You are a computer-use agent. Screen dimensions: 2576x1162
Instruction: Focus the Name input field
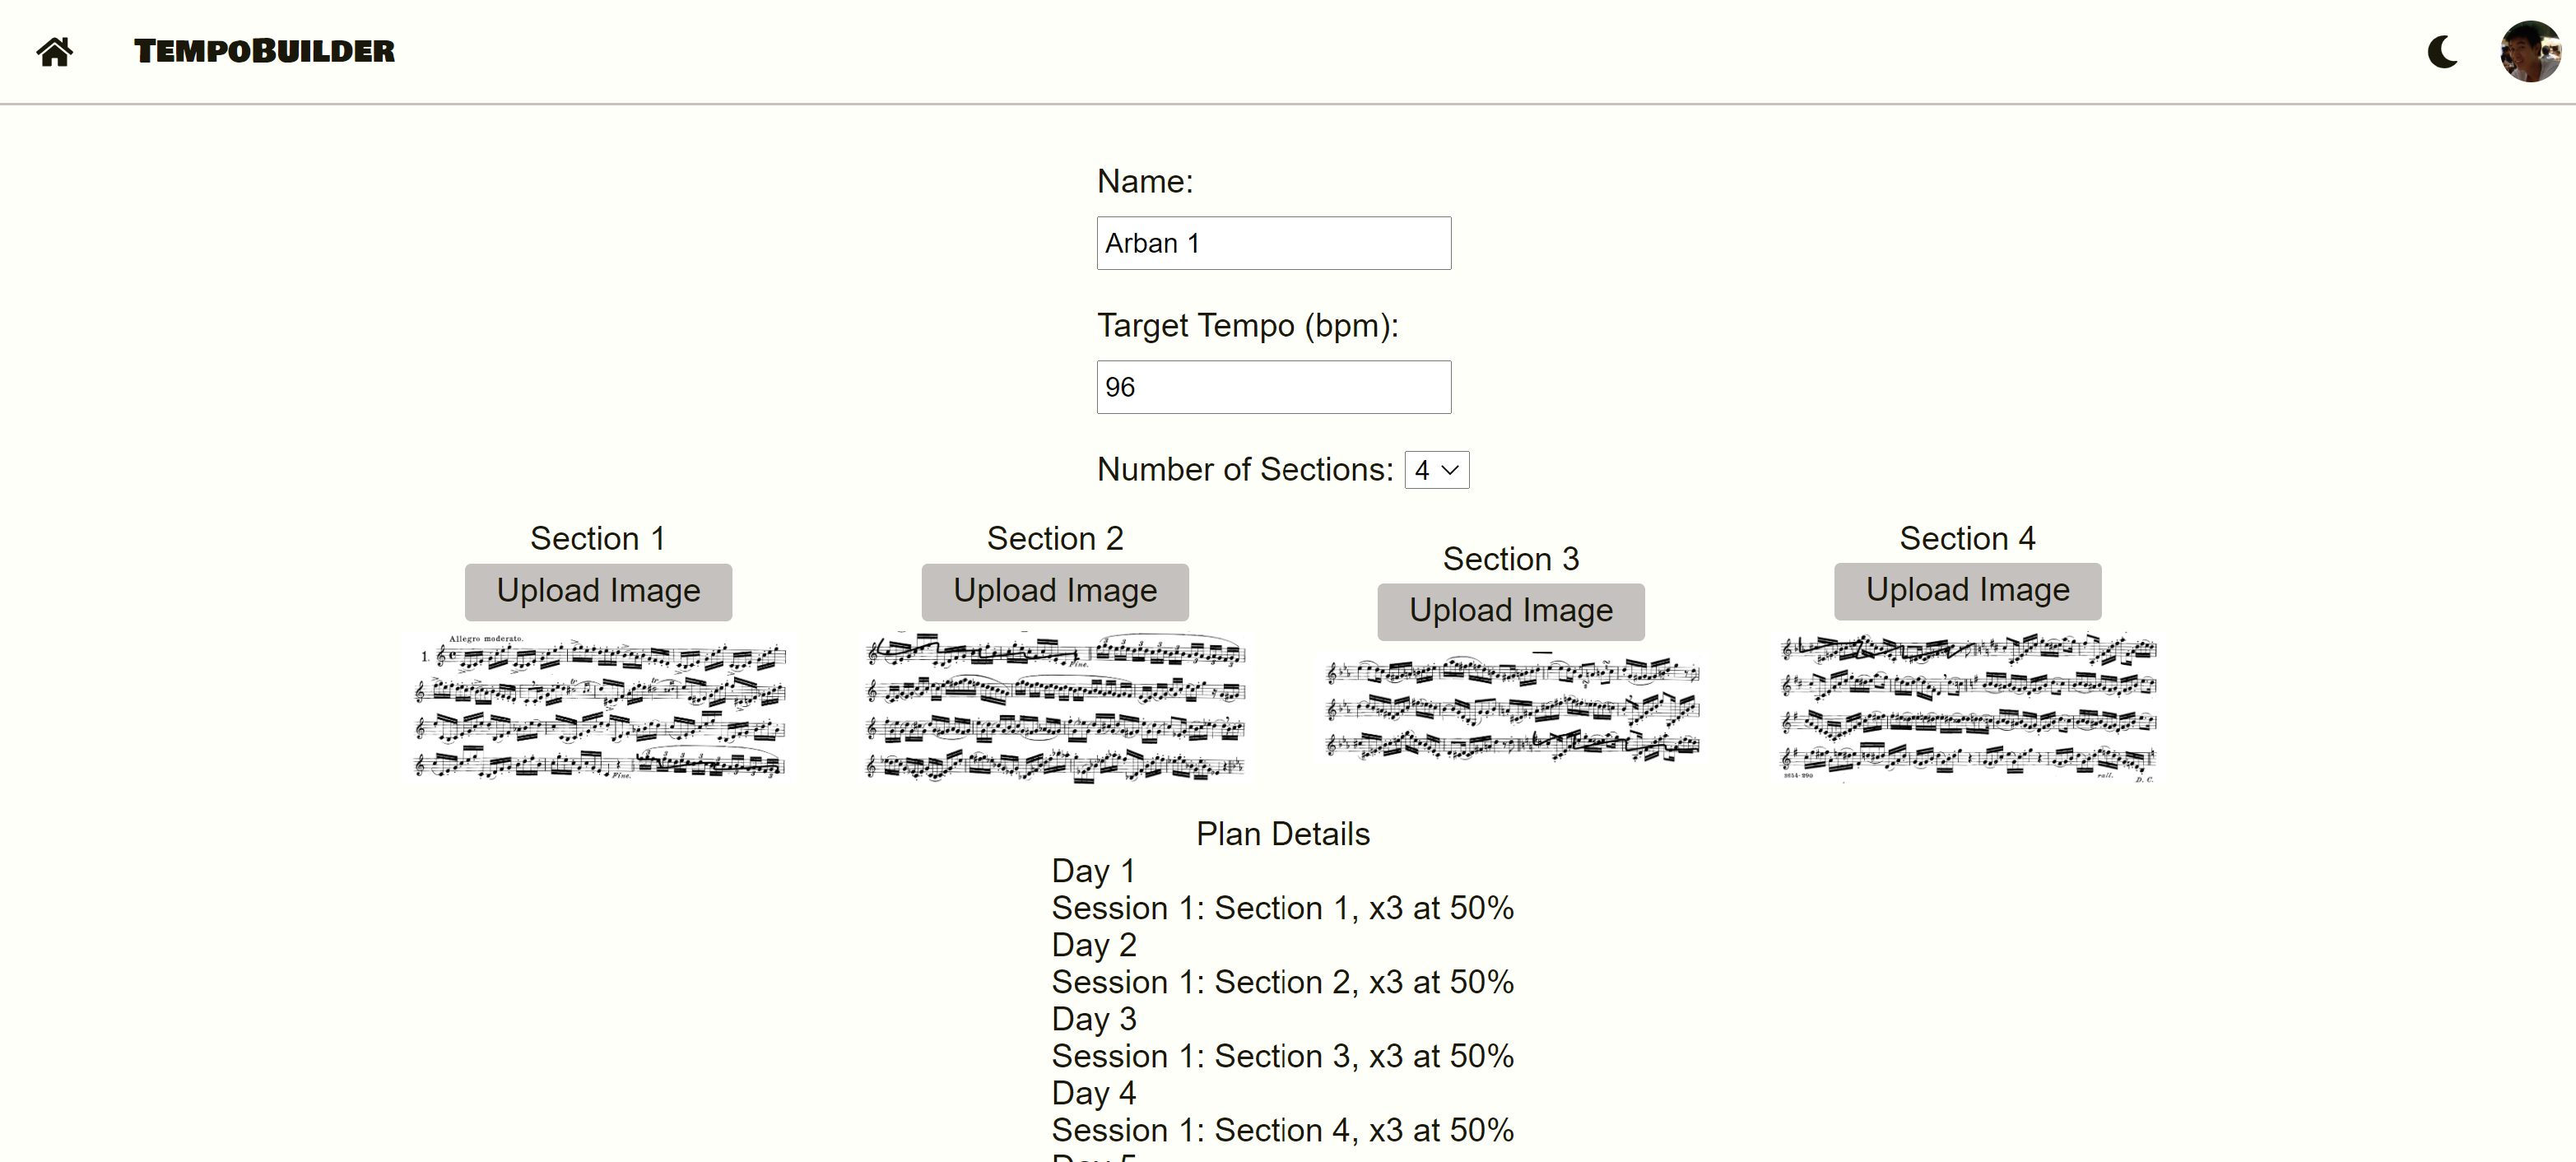[1273, 243]
